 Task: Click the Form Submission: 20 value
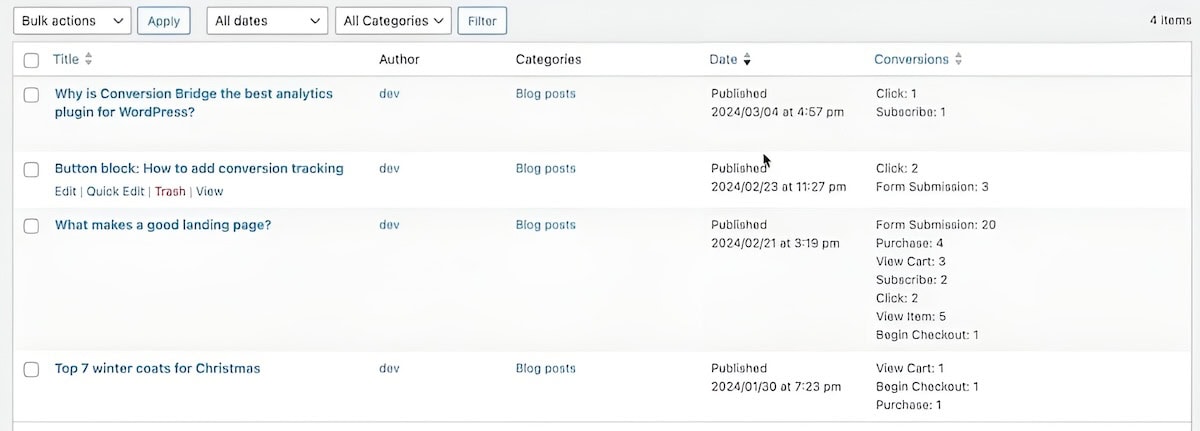point(935,225)
